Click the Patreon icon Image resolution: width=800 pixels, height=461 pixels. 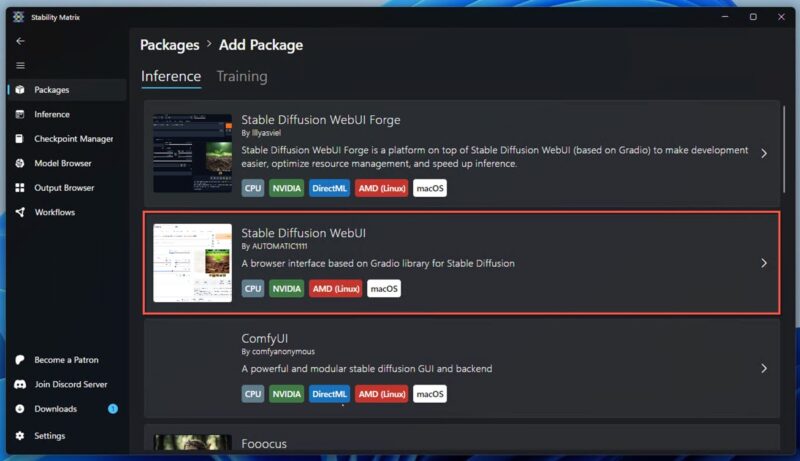tap(20, 360)
